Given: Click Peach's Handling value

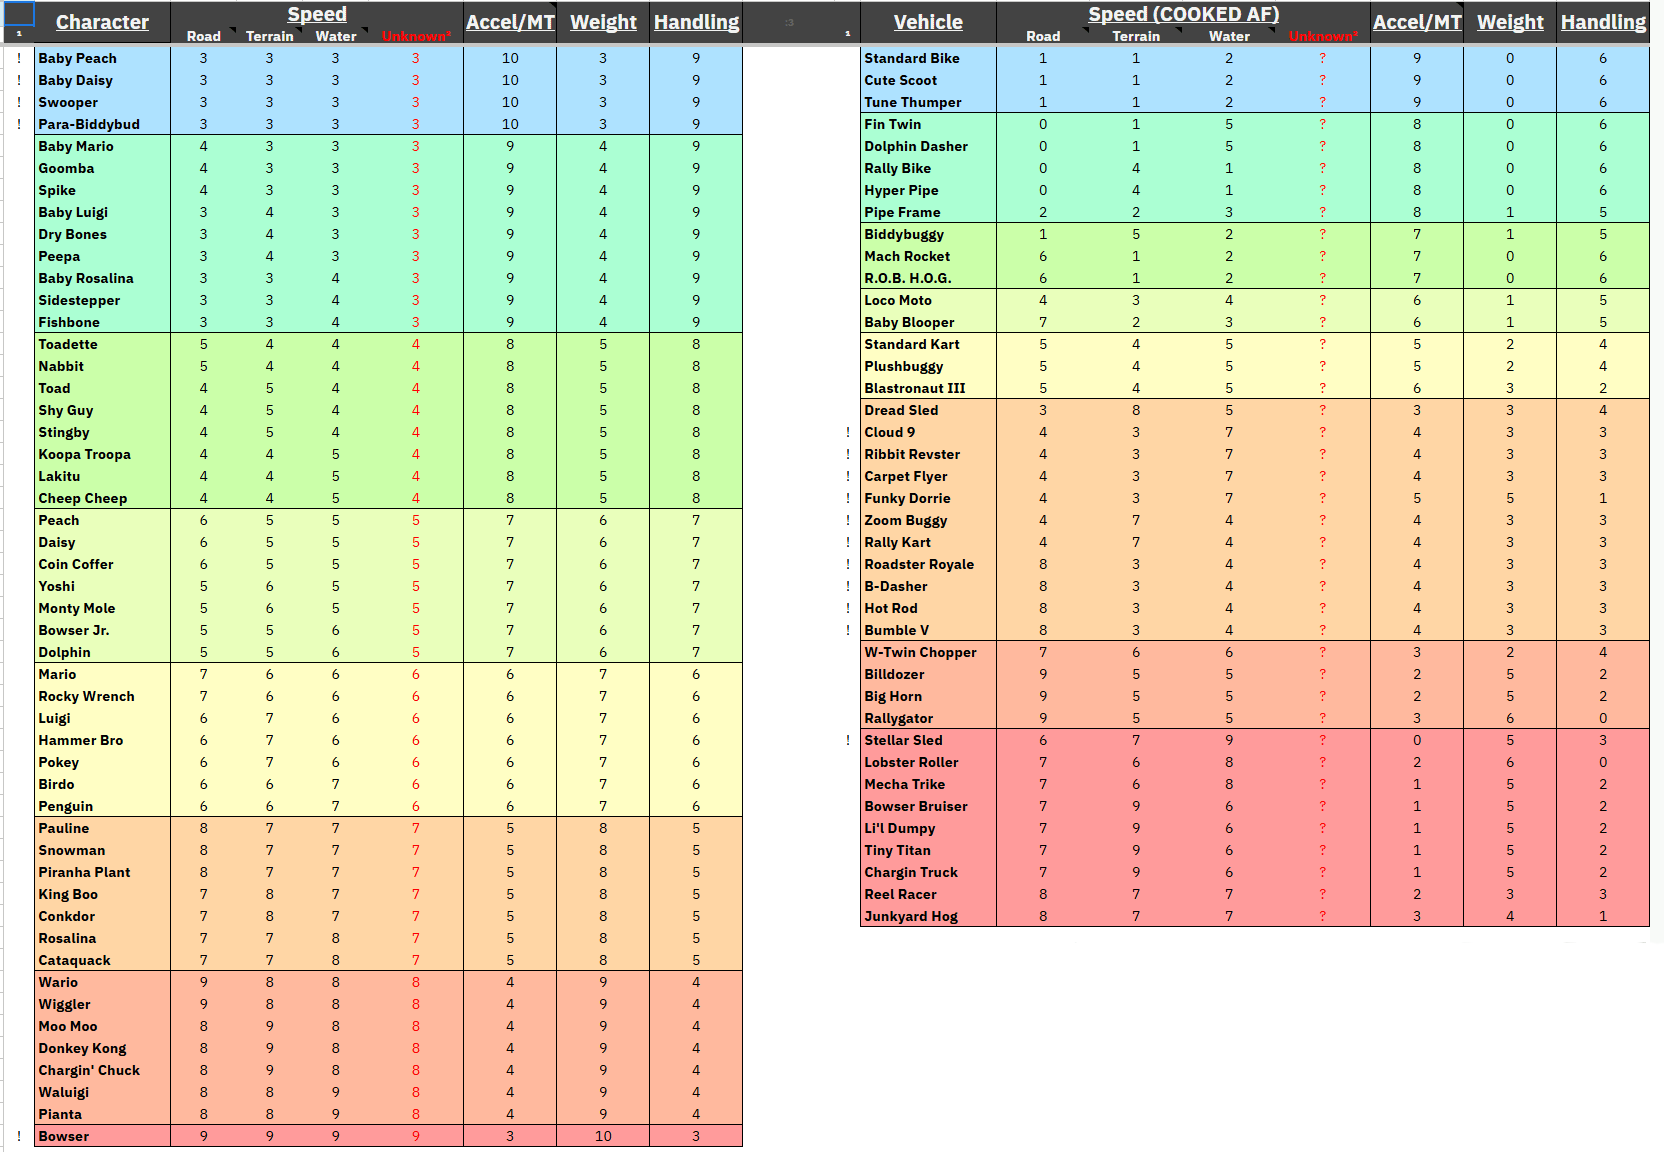Looking at the screenshot, I should [x=696, y=520].
